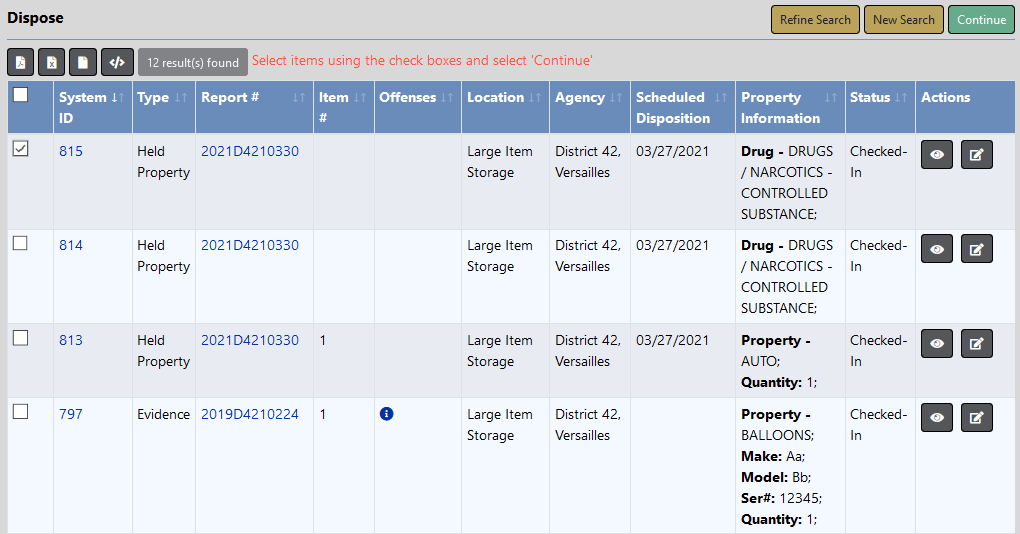The height and width of the screenshot is (534, 1020).
Task: Edit the System ID 797 record
Action: click(977, 419)
